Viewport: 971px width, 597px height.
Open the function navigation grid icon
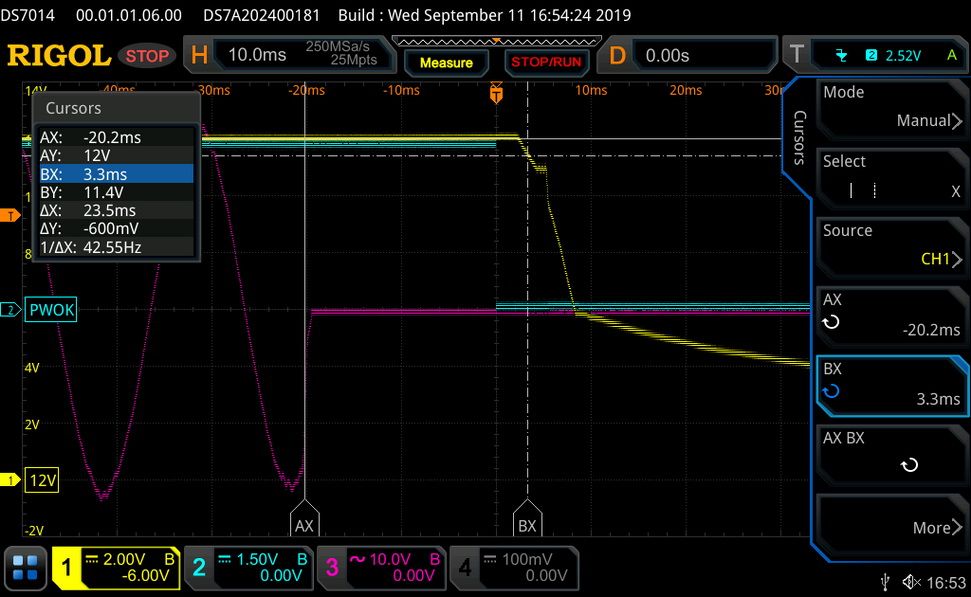25,568
